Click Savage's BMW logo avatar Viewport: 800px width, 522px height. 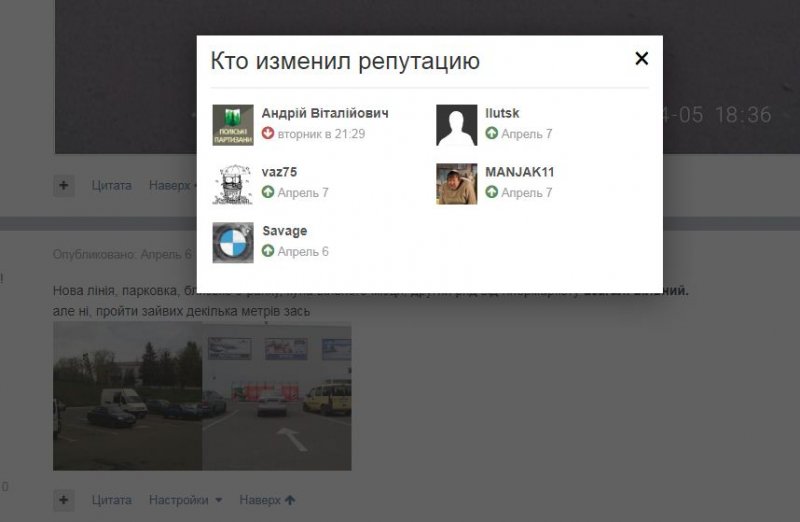(x=233, y=243)
